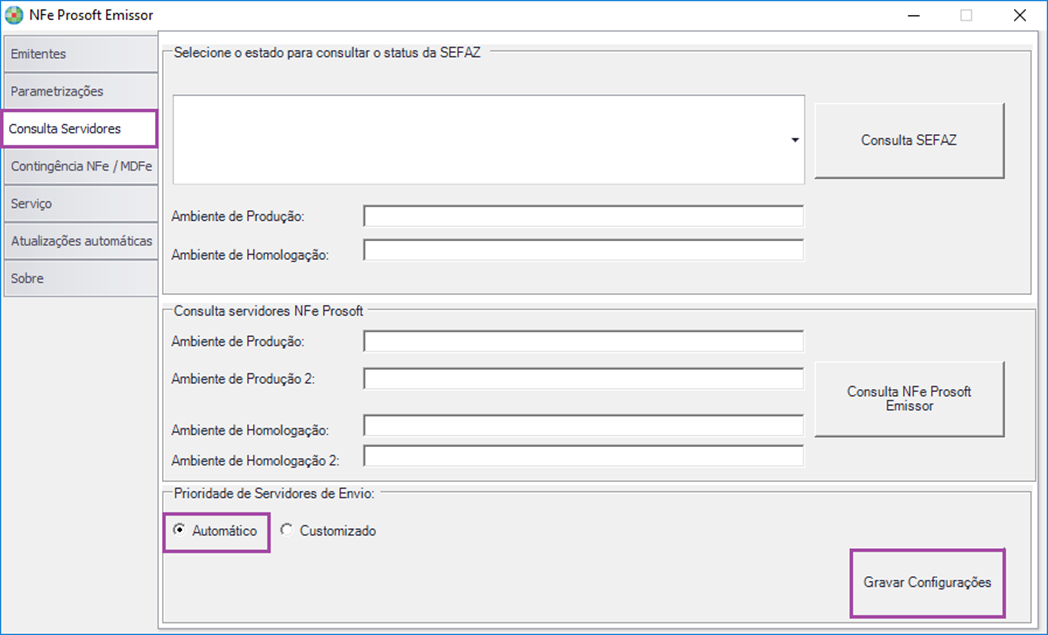Viewport: 1048px width, 635px height.
Task: Select the Consulta Servidores tab
Action: click(x=80, y=128)
